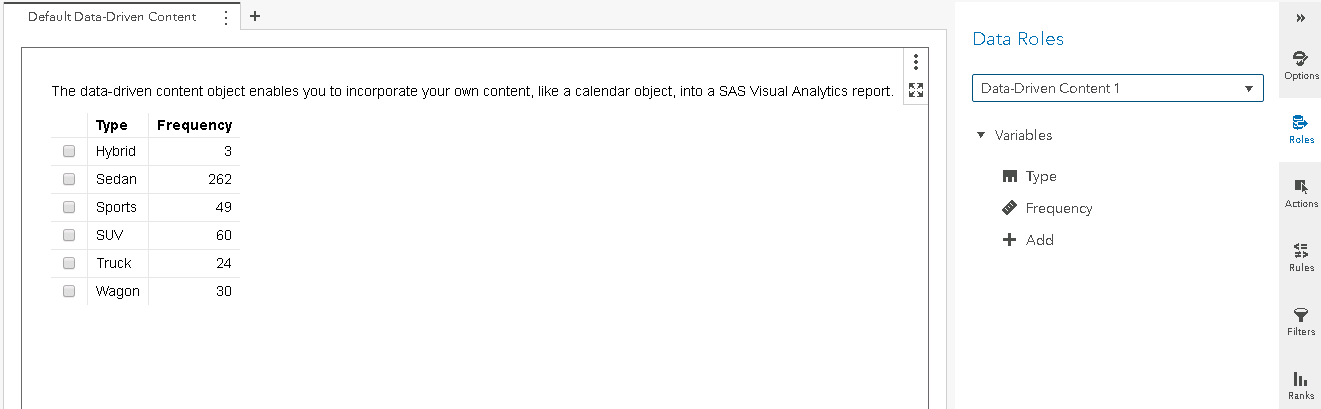This screenshot has height=409, width=1321.
Task: Open object menu with three dots
Action: (x=915, y=62)
